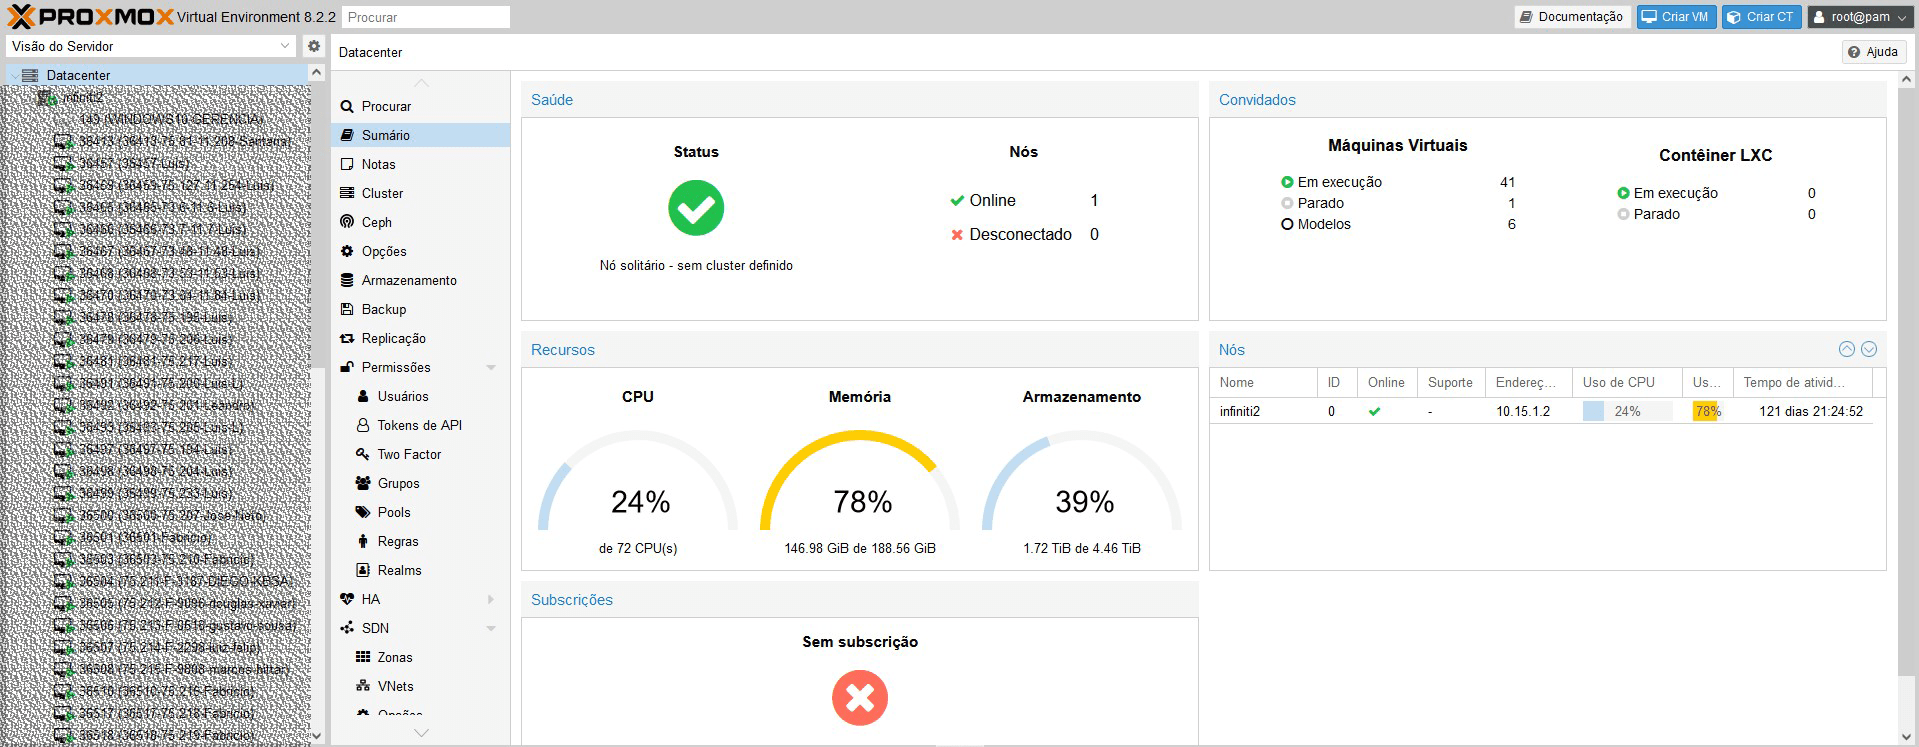Click the gear icon beside Visão do Servidor
The height and width of the screenshot is (747, 1919).
(x=314, y=46)
